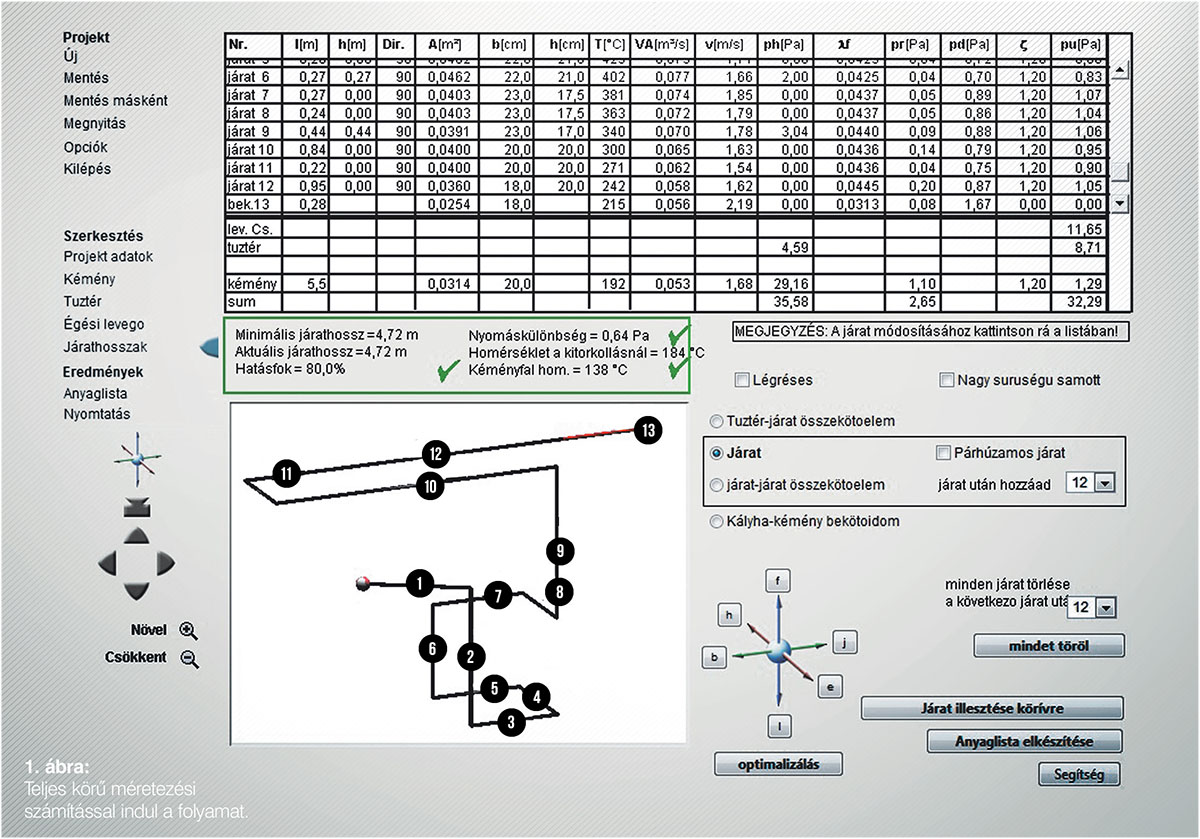The height and width of the screenshot is (839, 1200).
Task: Click the table scrollbar down arrow
Action: (1119, 202)
